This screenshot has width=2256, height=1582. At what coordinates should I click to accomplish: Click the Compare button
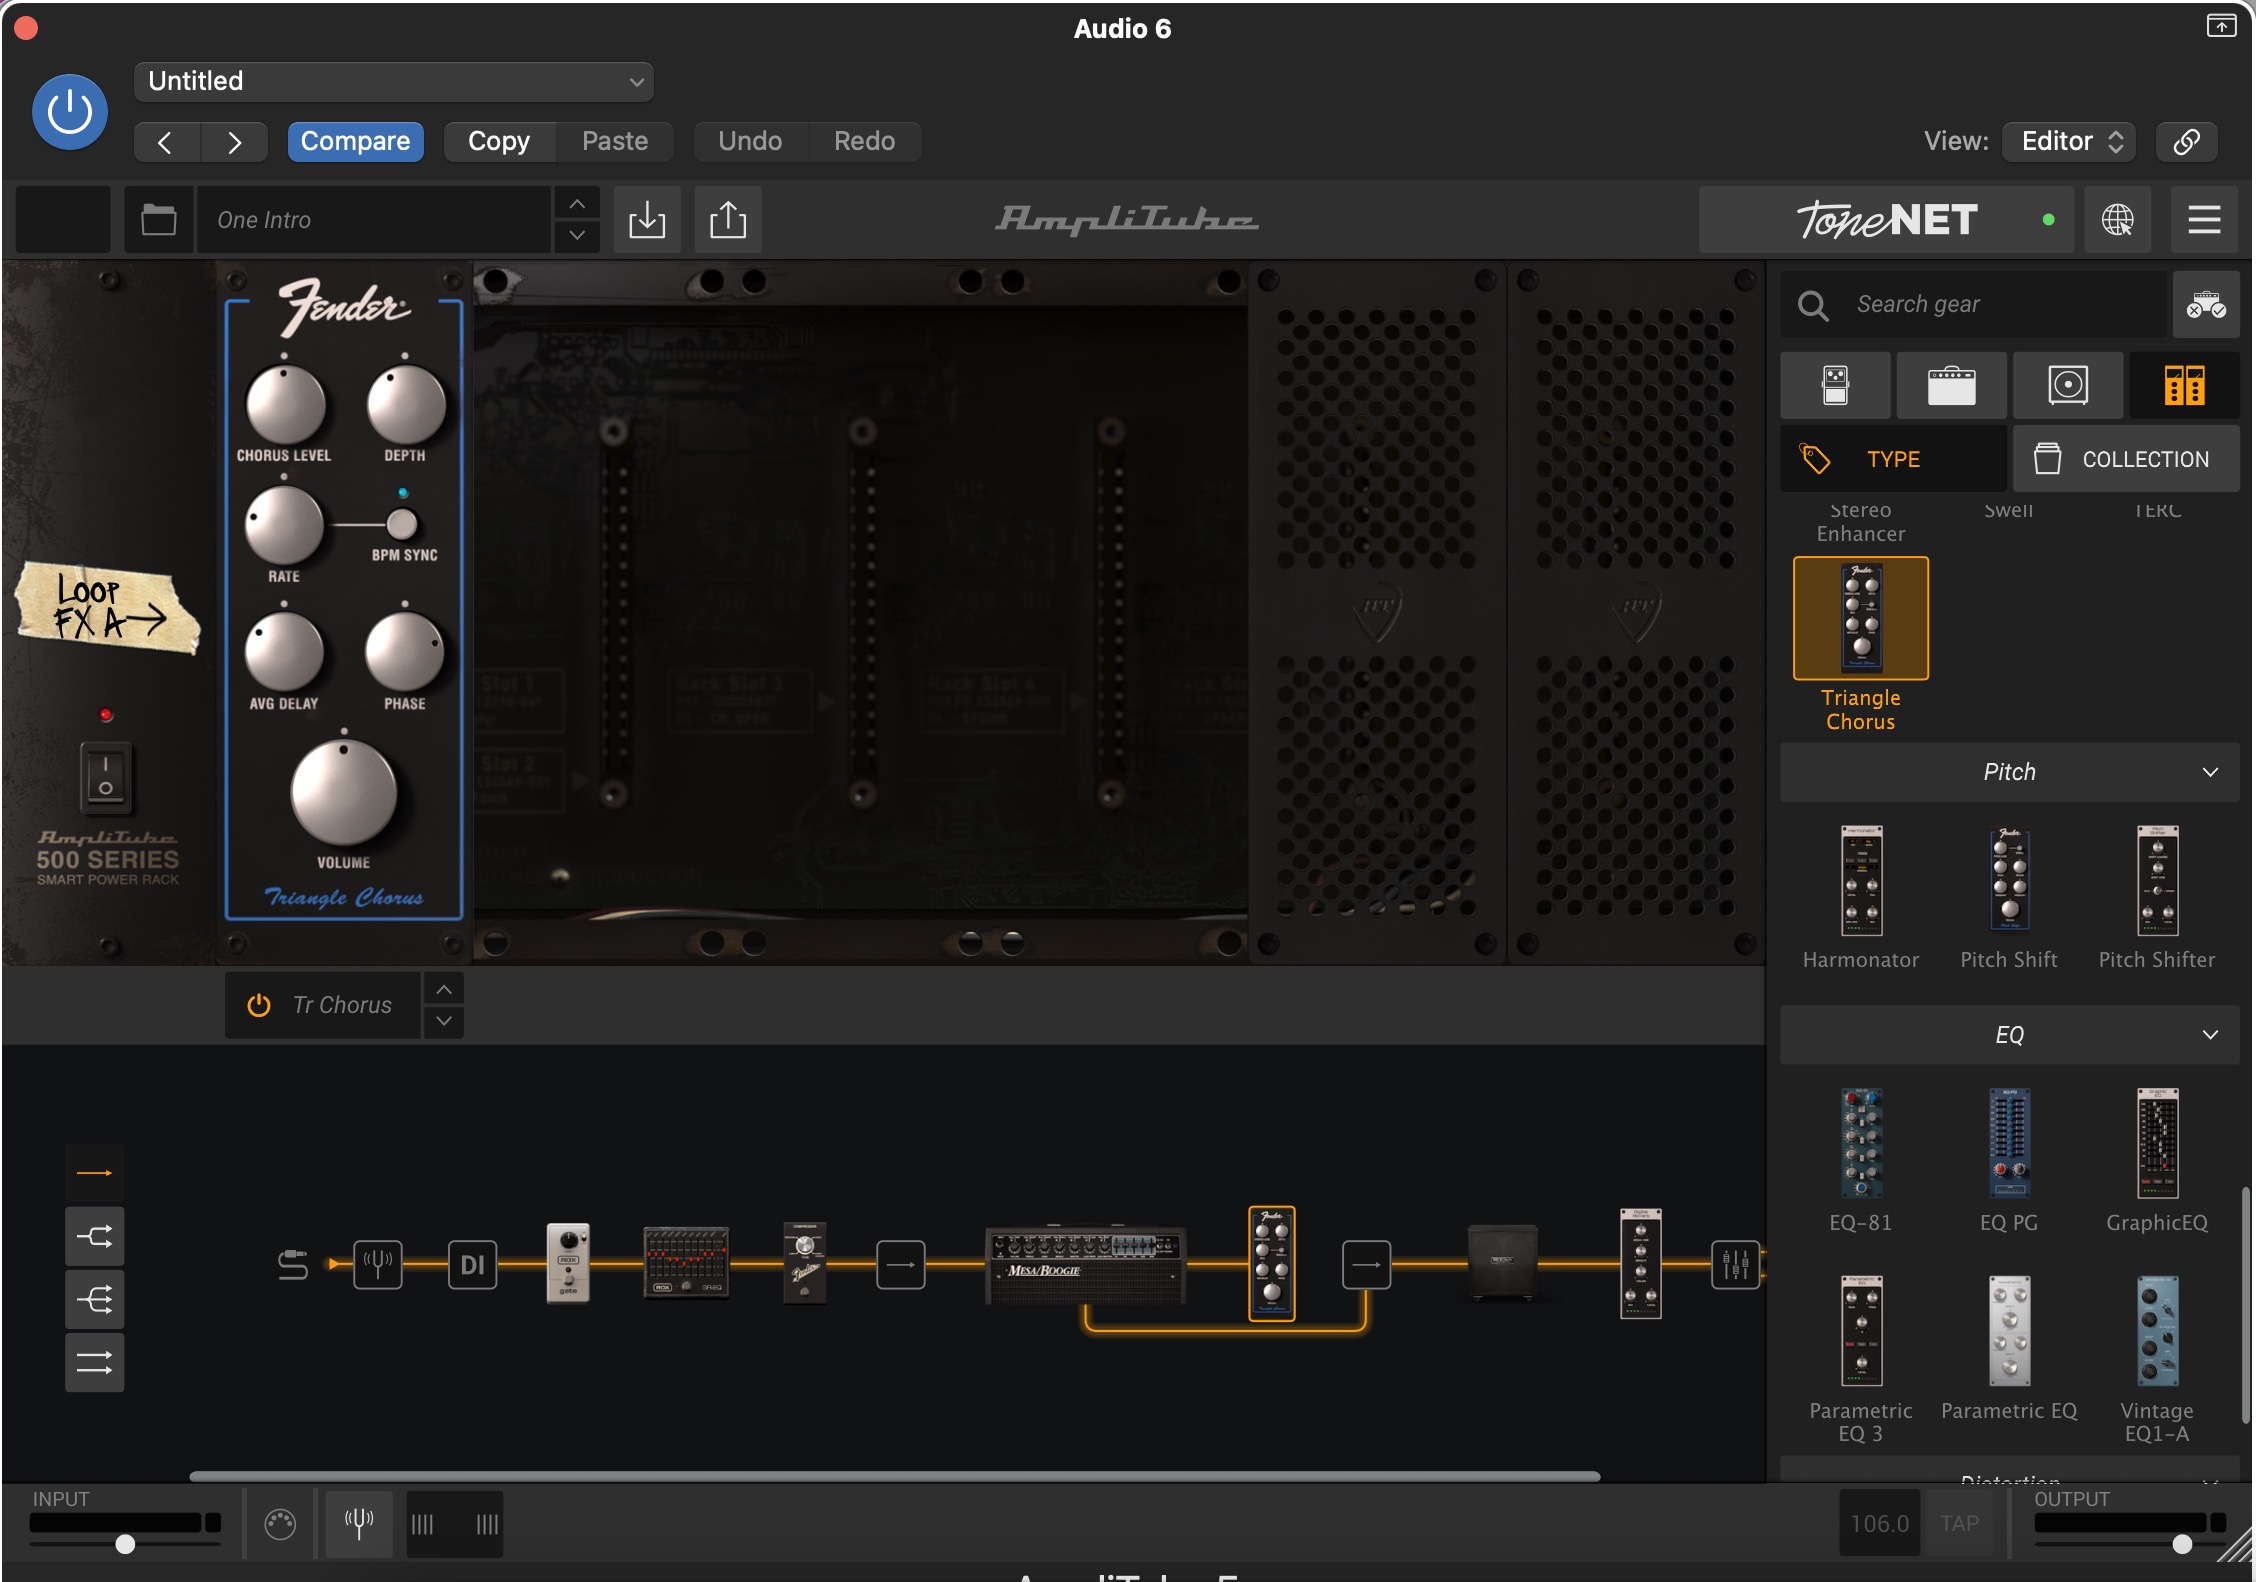(355, 141)
